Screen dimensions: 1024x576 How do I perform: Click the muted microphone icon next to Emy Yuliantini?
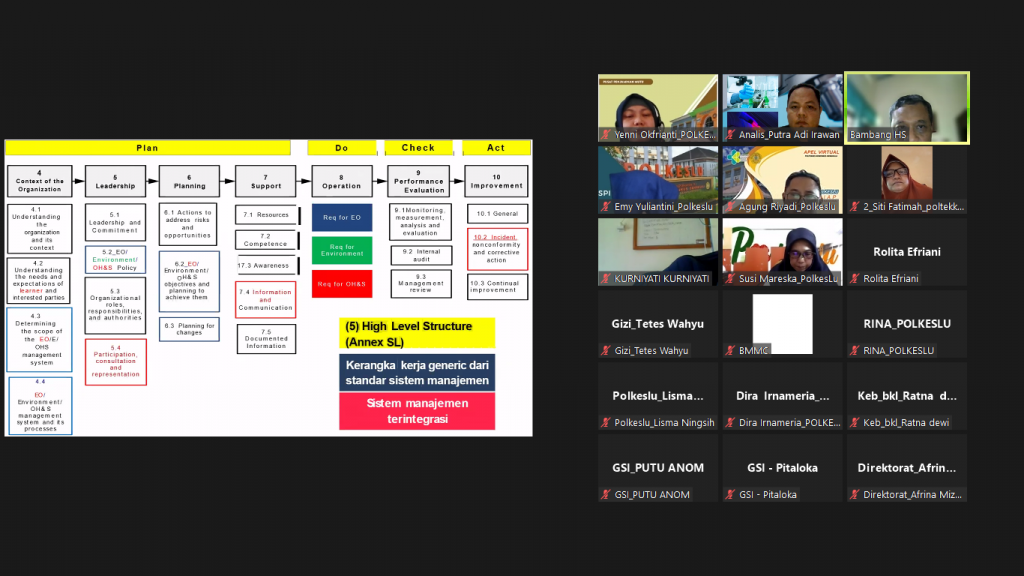tap(606, 207)
